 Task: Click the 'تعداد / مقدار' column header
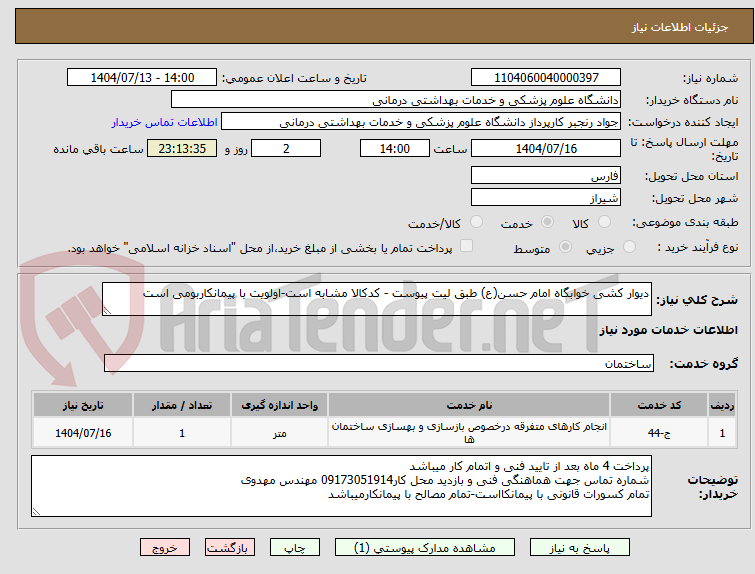click(182, 405)
